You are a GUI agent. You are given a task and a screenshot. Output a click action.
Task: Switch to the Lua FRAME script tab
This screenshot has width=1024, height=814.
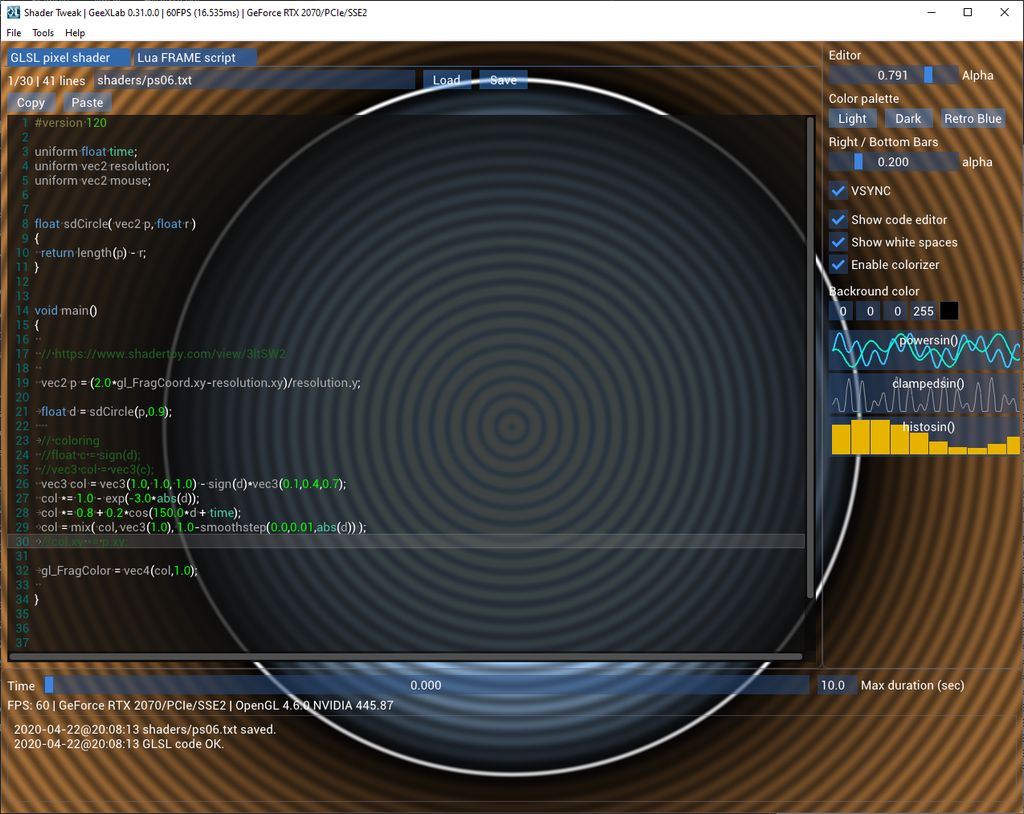click(194, 57)
